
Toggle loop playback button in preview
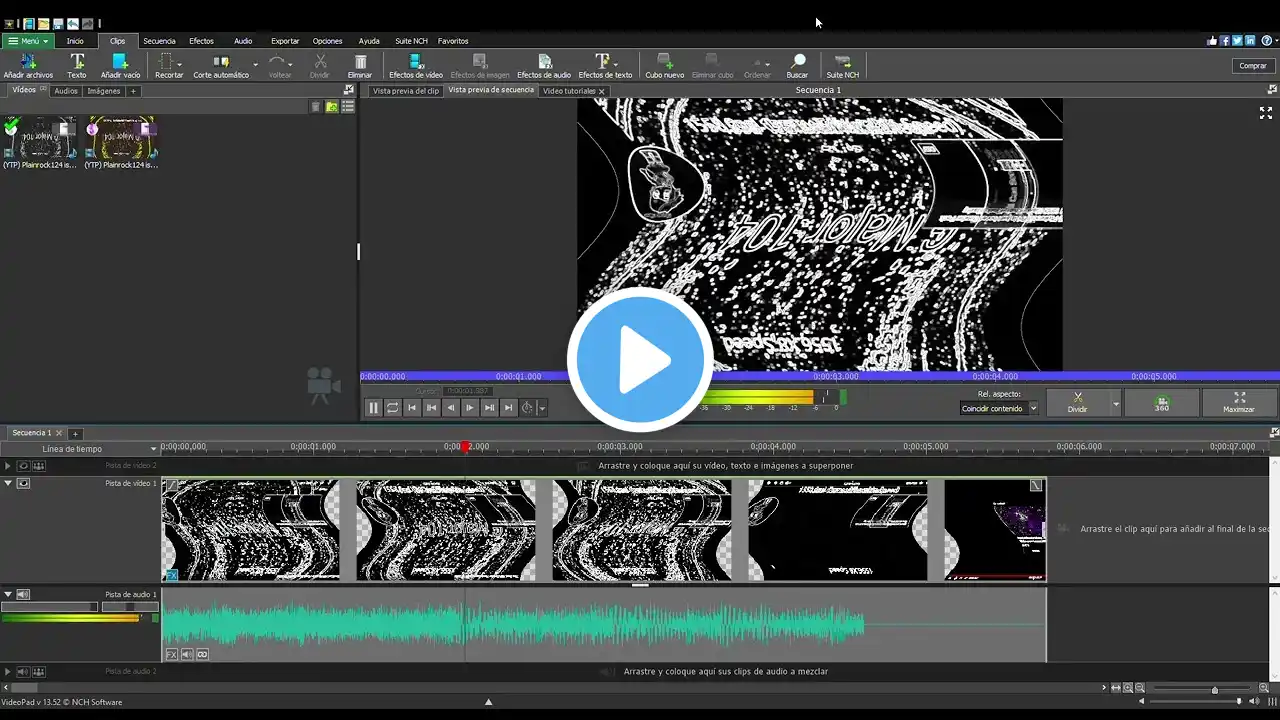(393, 407)
